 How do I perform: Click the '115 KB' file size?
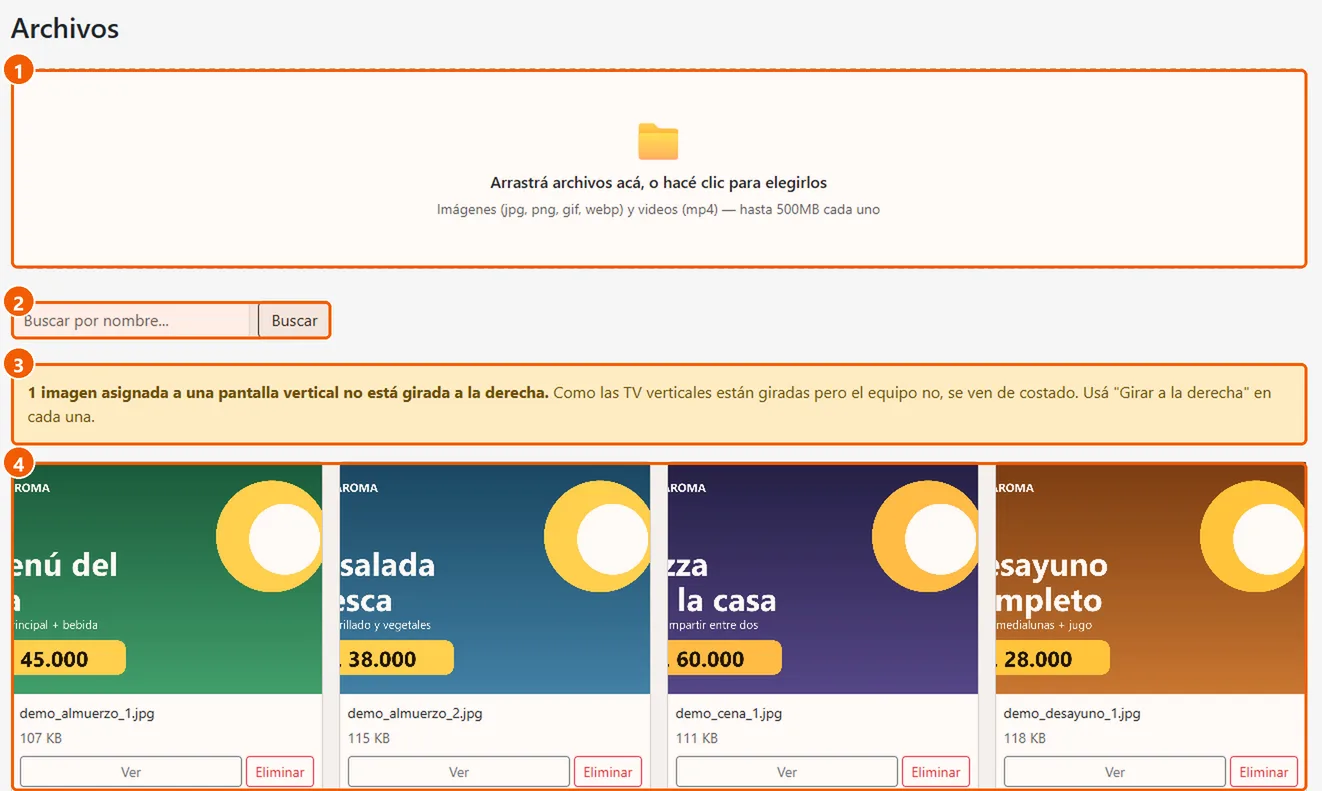[x=369, y=738]
